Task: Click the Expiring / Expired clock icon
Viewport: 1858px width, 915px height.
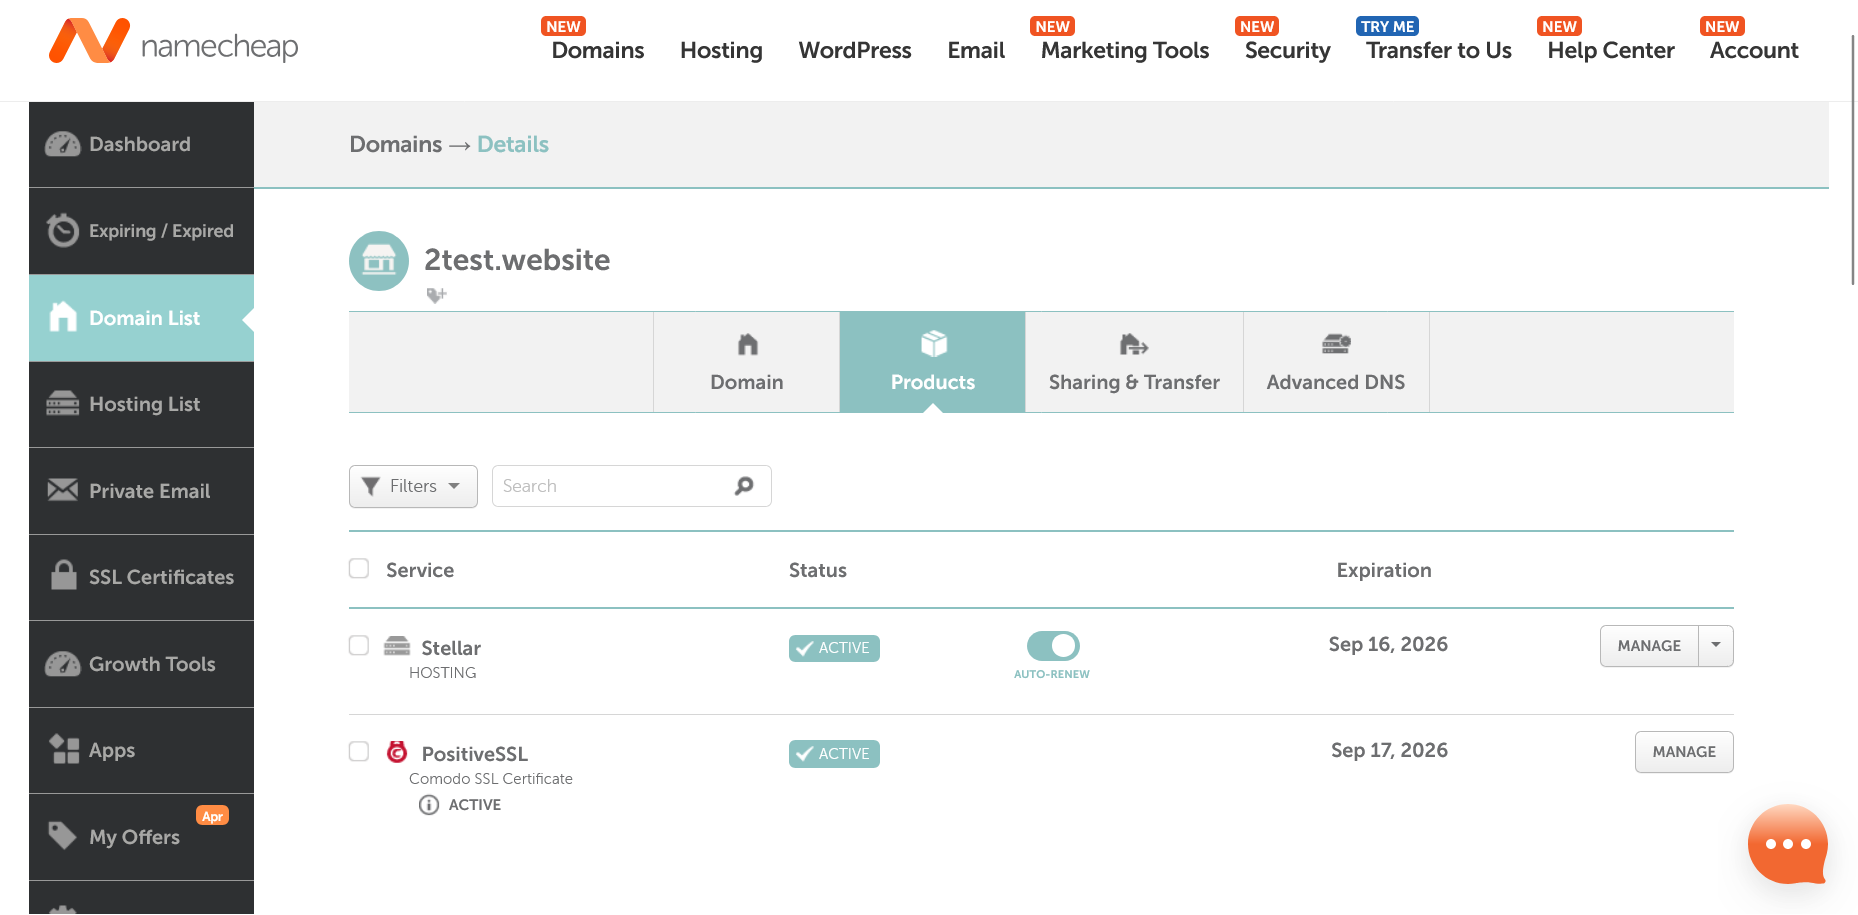Action: [x=62, y=230]
